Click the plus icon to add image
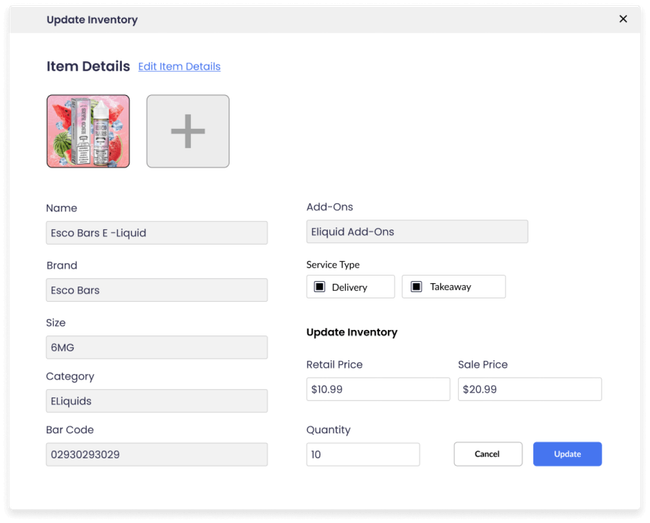 188,131
